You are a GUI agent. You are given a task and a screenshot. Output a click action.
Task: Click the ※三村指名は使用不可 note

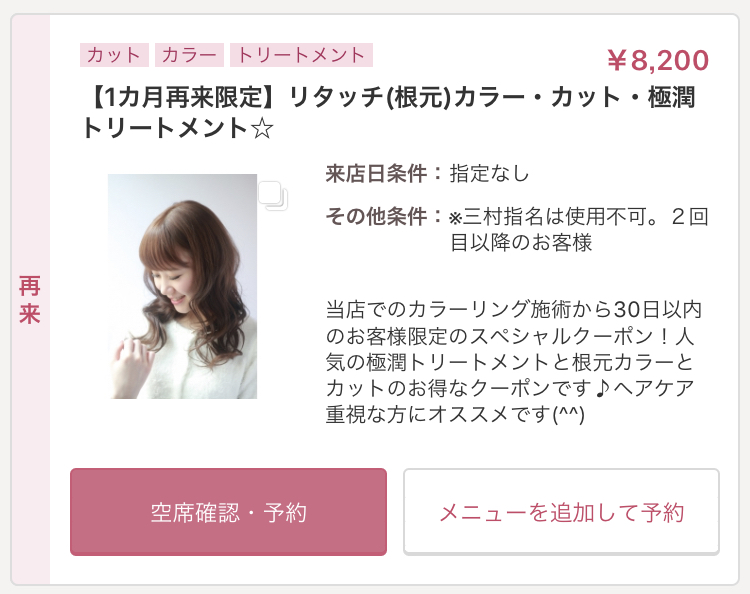[554, 217]
